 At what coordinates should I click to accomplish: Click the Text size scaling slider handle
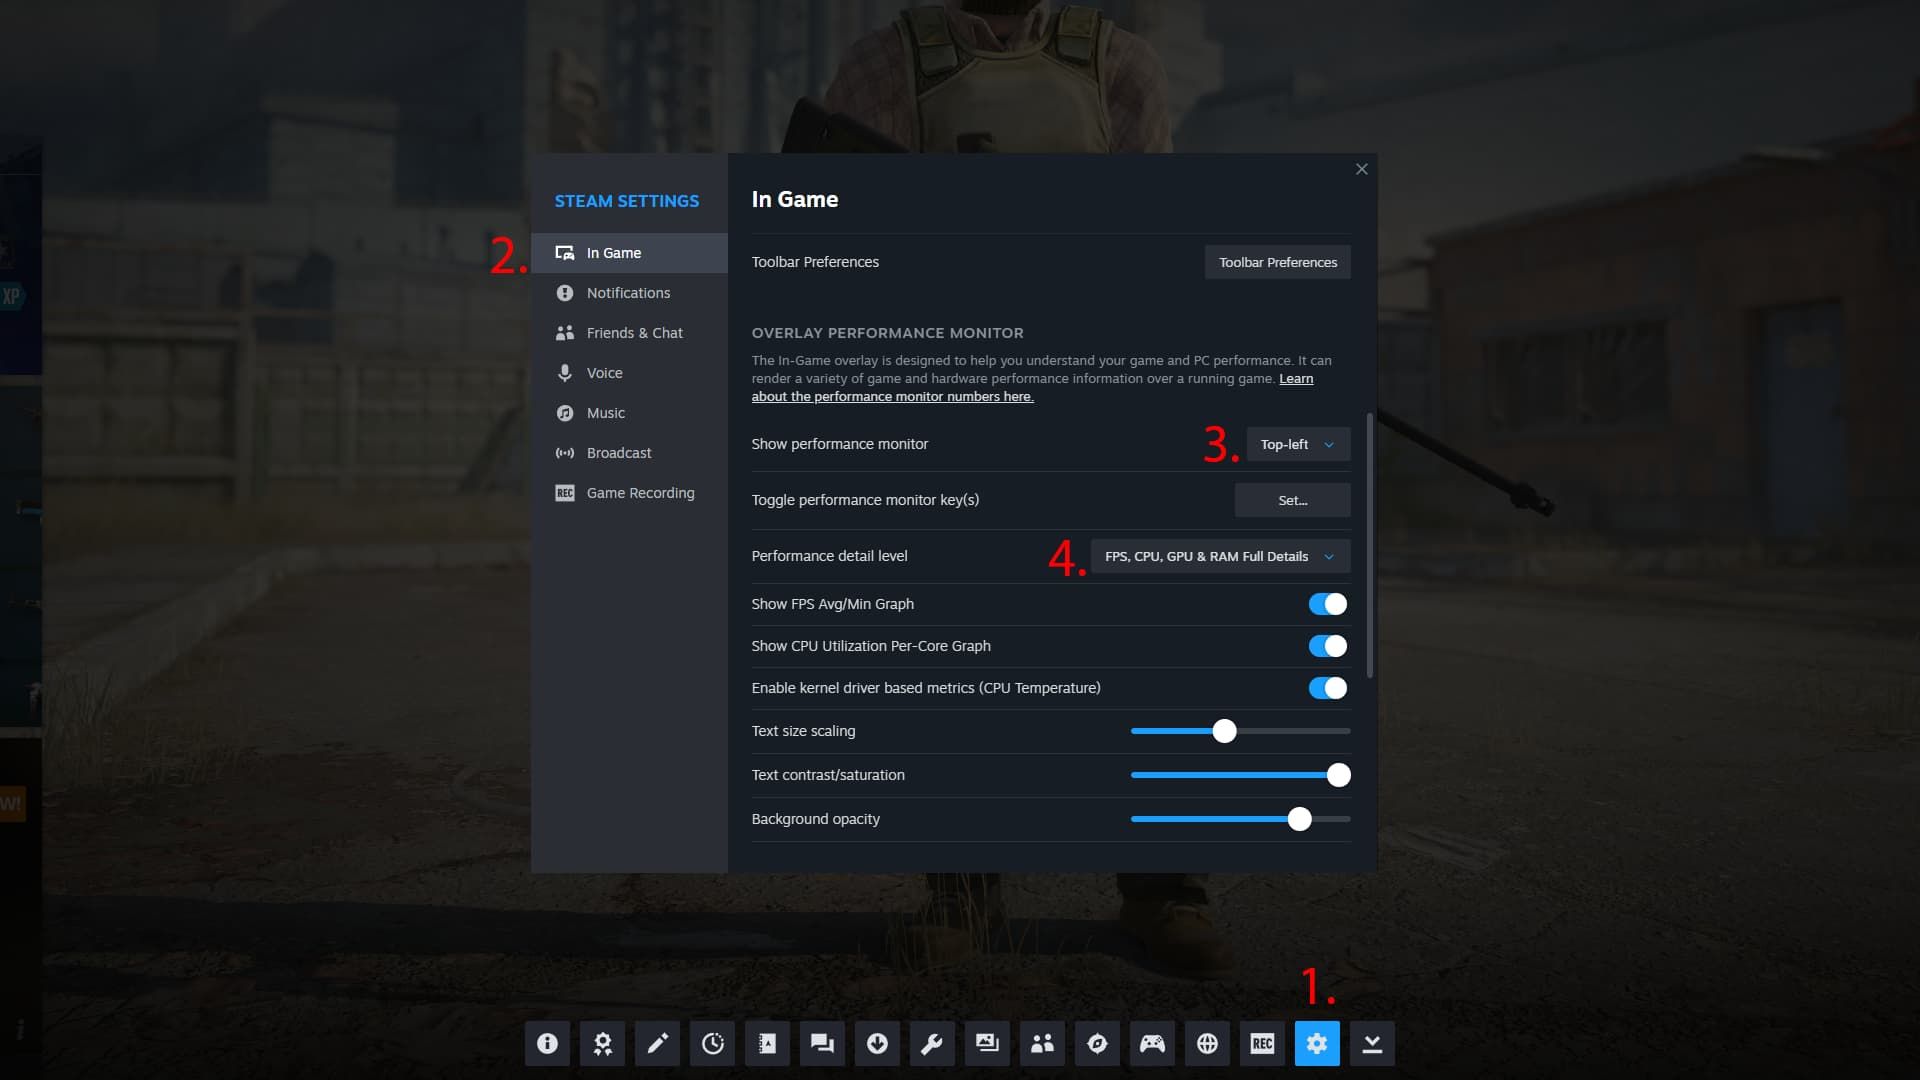point(1224,731)
